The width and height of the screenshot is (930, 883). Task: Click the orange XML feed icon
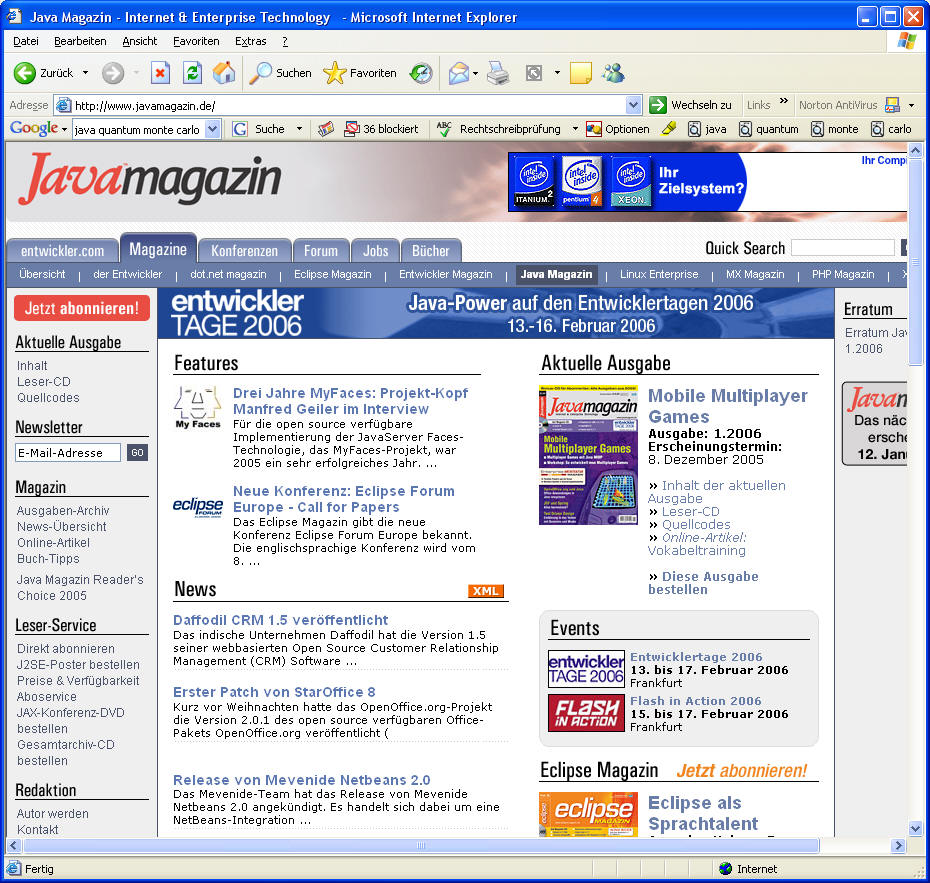pos(485,591)
